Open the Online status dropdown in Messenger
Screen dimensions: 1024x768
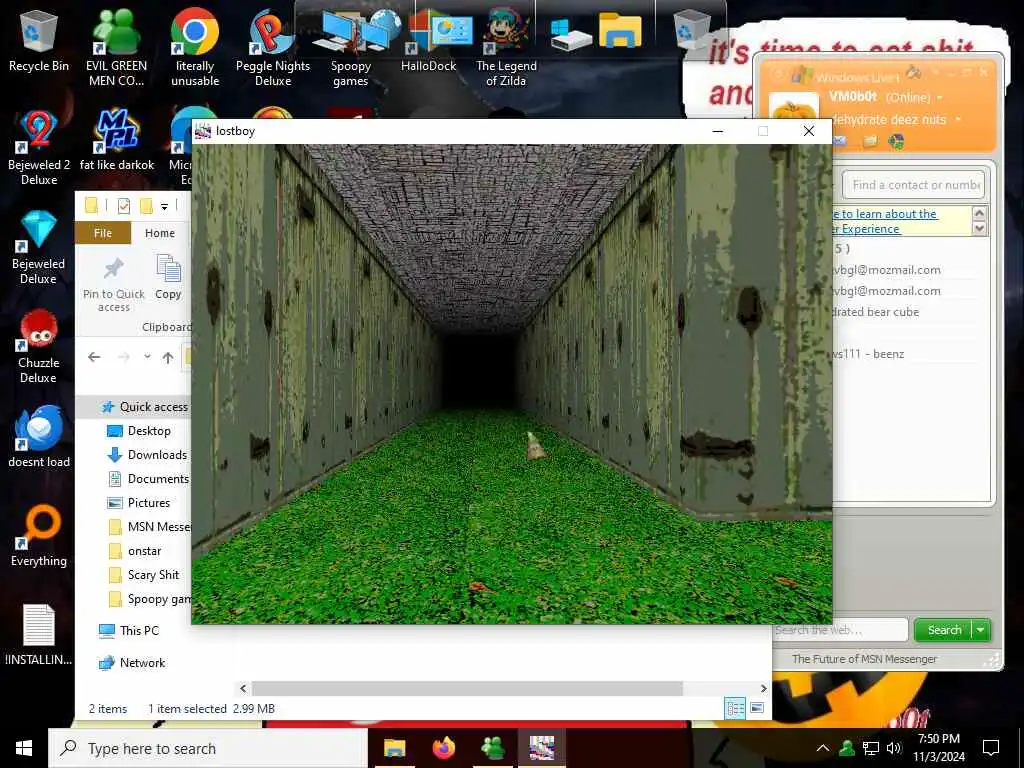(x=940, y=98)
